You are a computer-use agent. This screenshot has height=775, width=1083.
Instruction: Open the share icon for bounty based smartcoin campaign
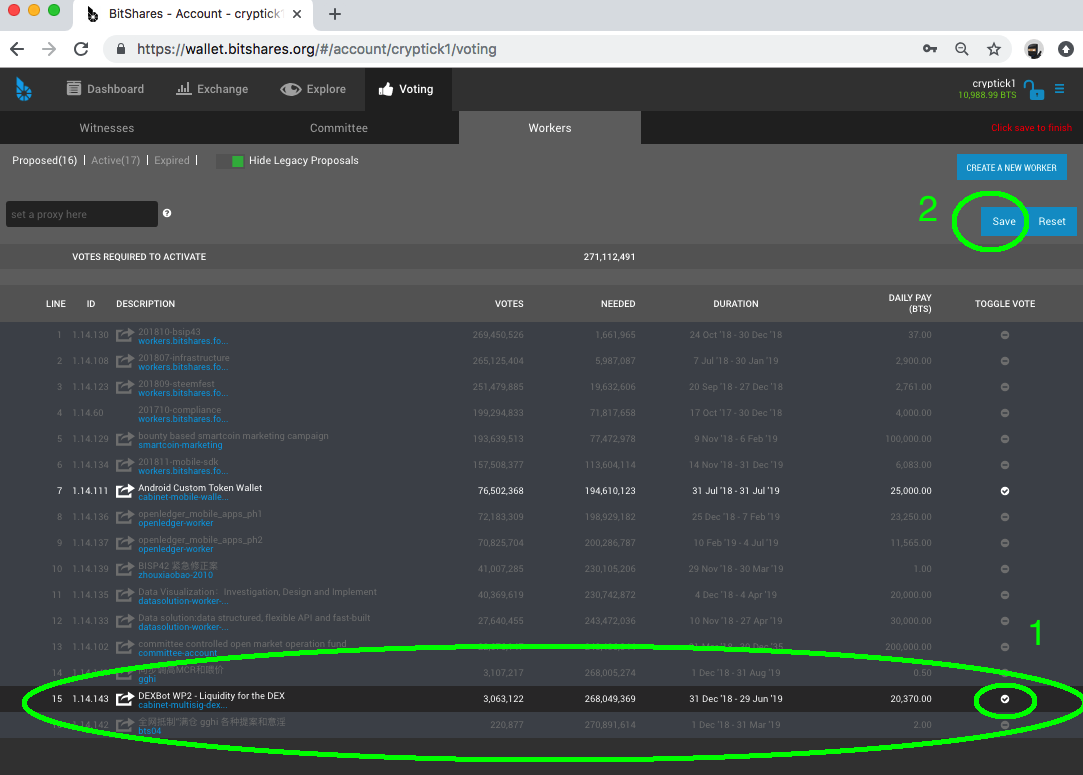[125, 439]
